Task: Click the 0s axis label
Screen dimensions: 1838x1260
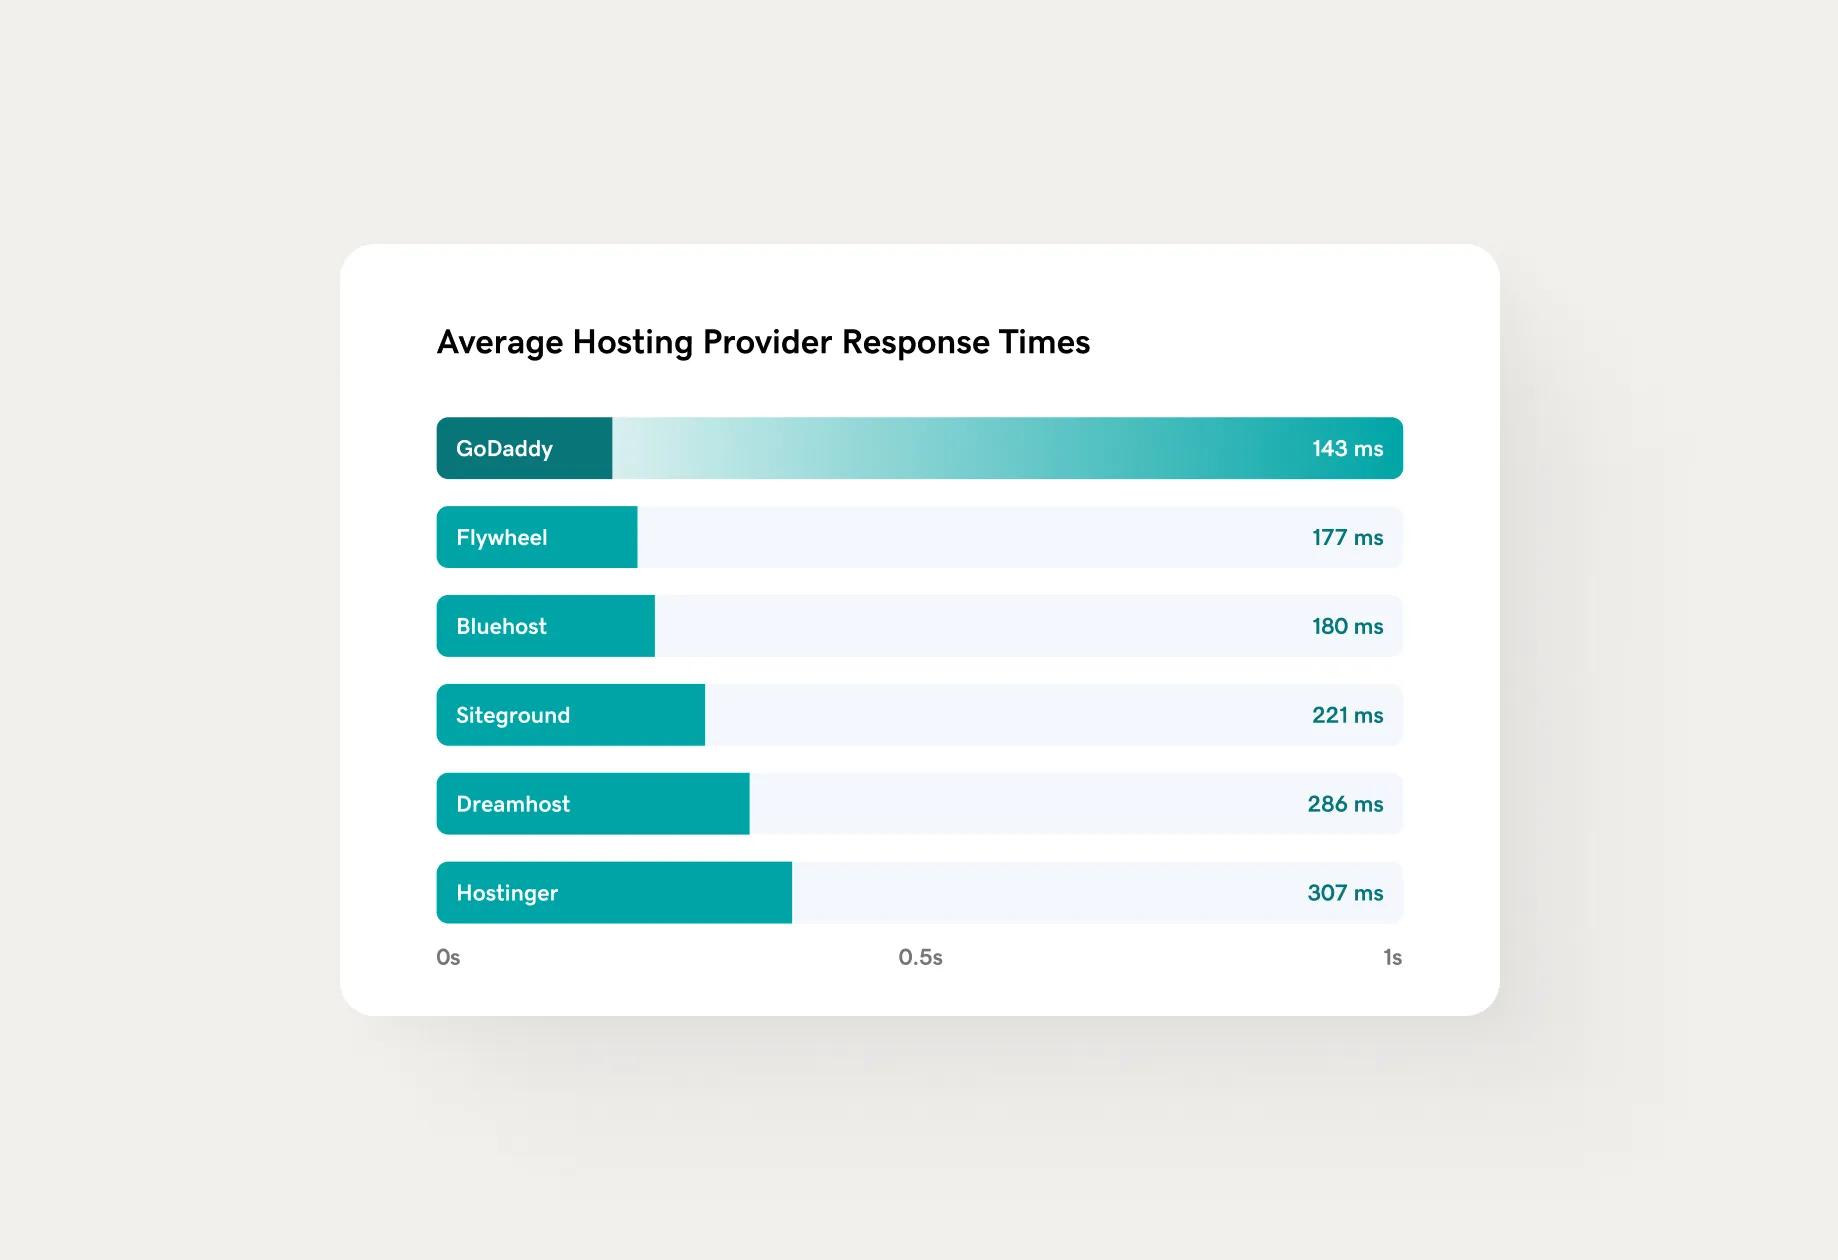Action: pyautogui.click(x=448, y=958)
